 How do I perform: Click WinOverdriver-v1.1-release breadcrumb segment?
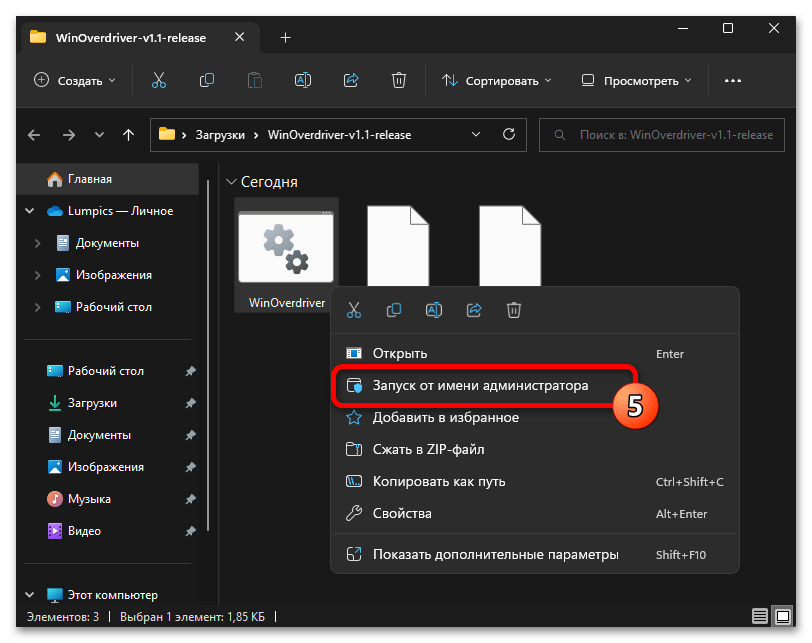tap(339, 135)
